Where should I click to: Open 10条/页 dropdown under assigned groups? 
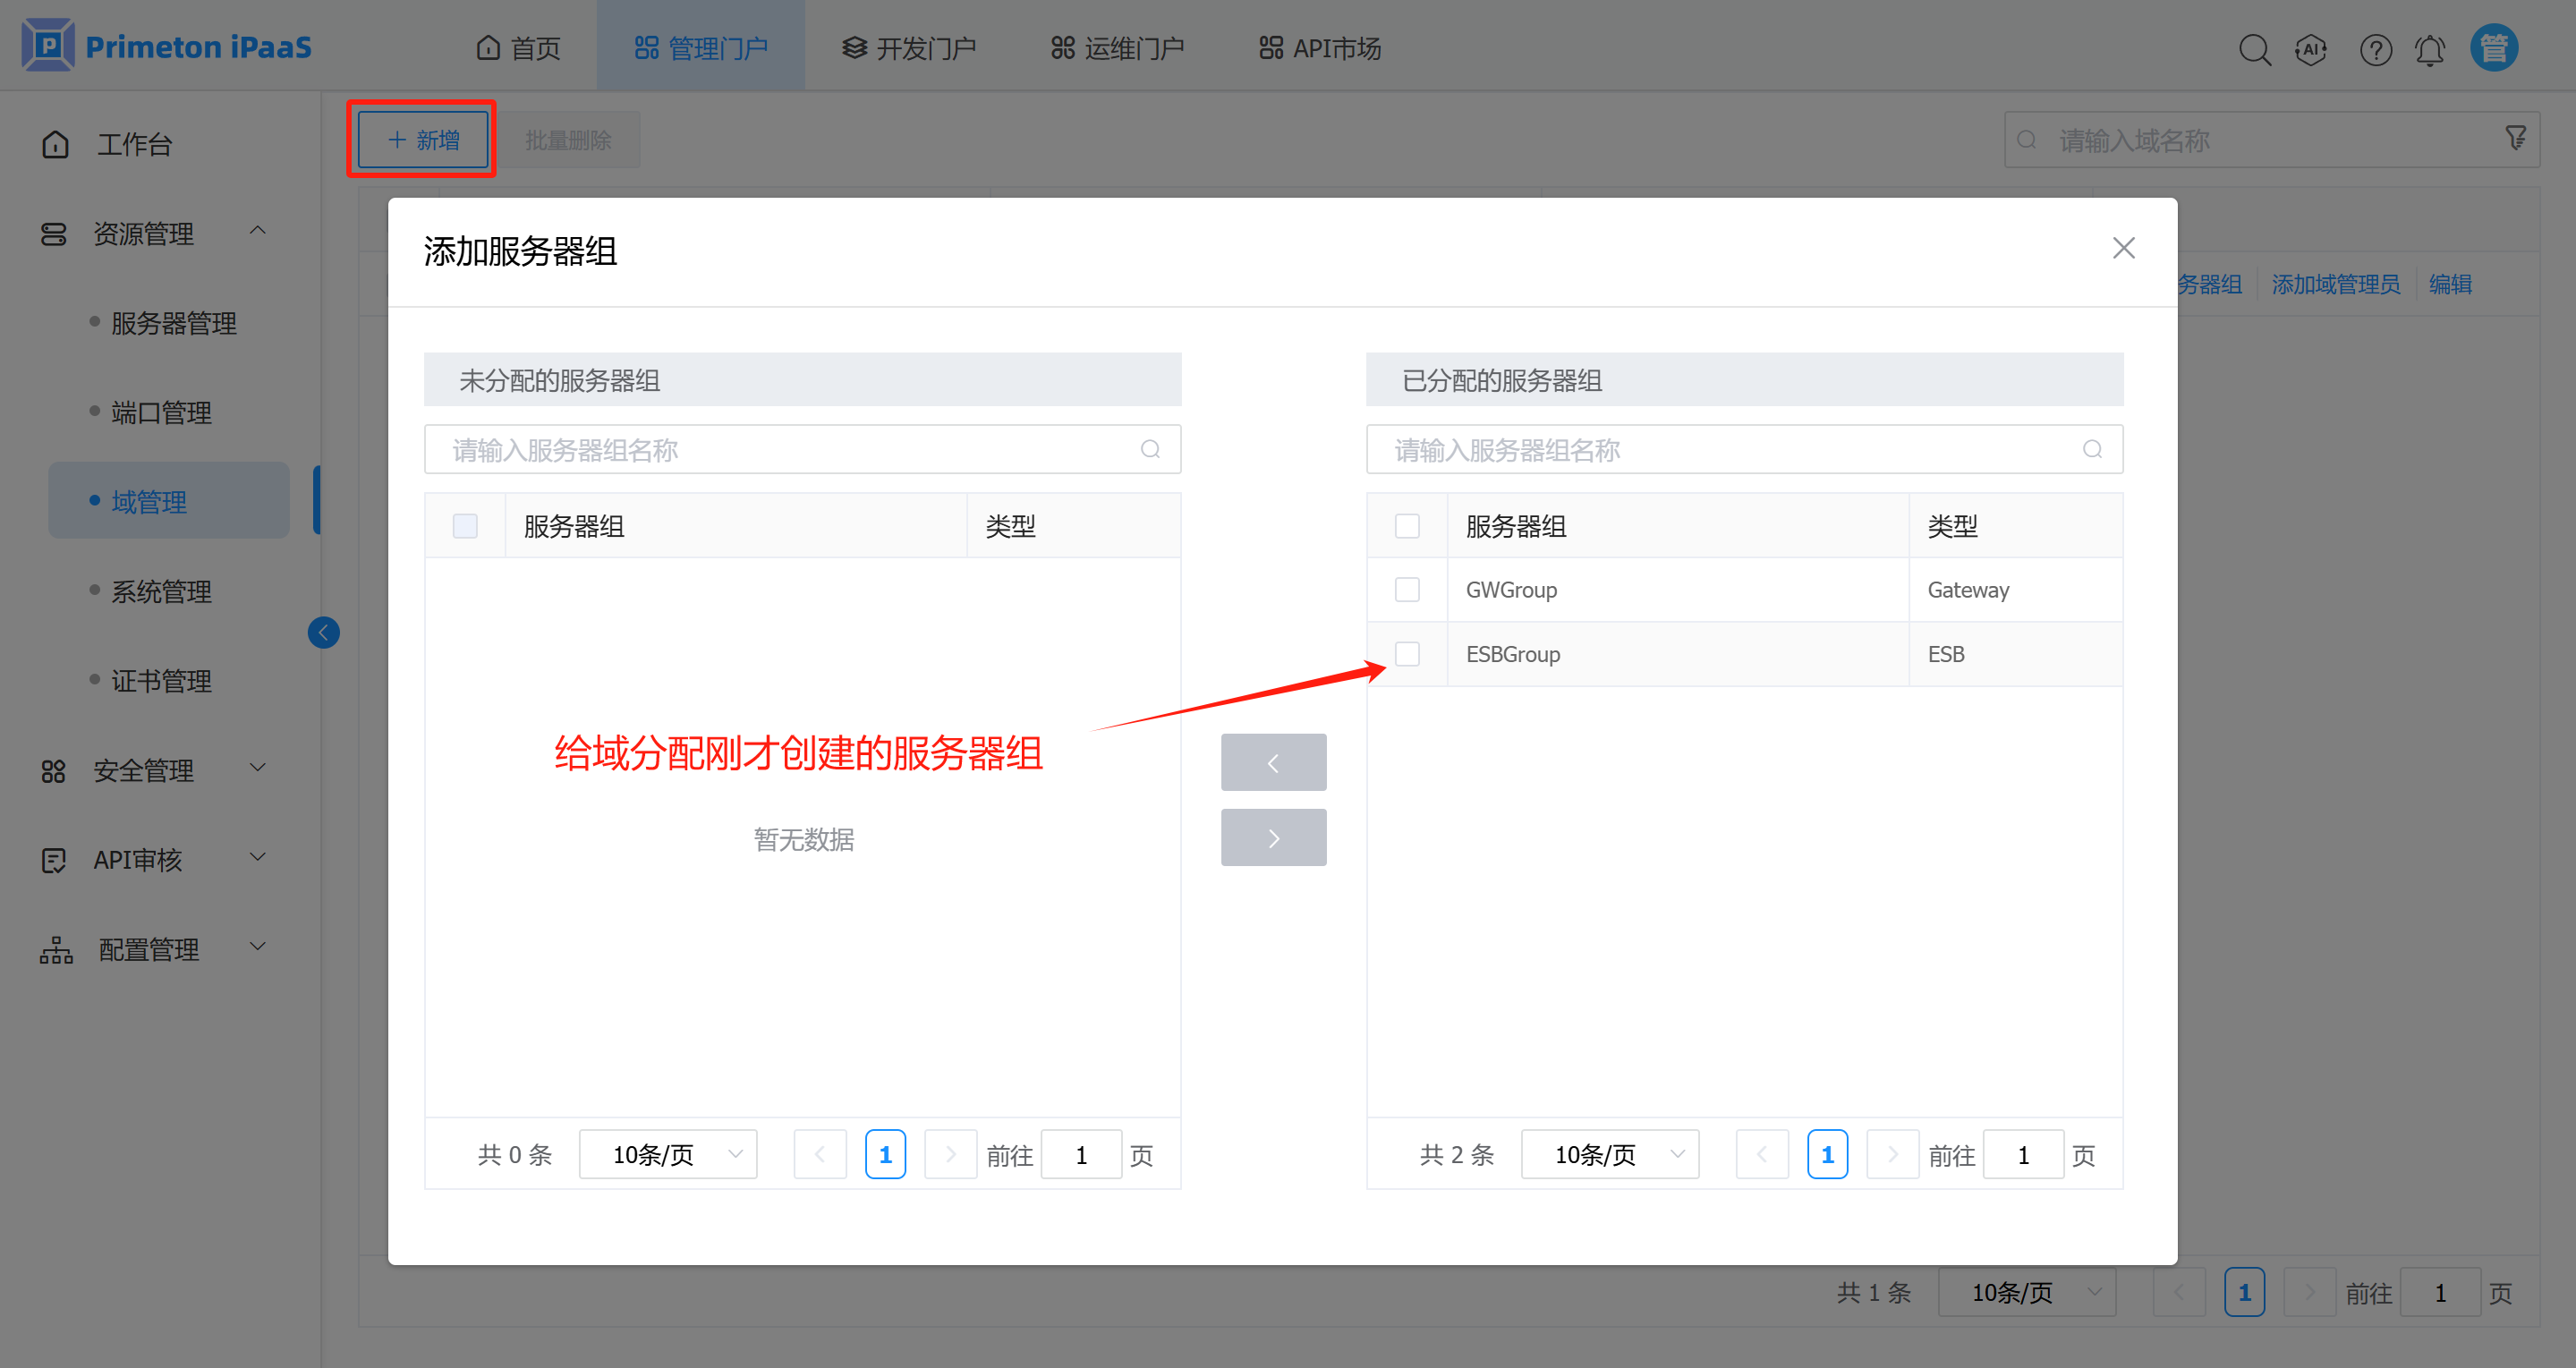(1609, 1155)
